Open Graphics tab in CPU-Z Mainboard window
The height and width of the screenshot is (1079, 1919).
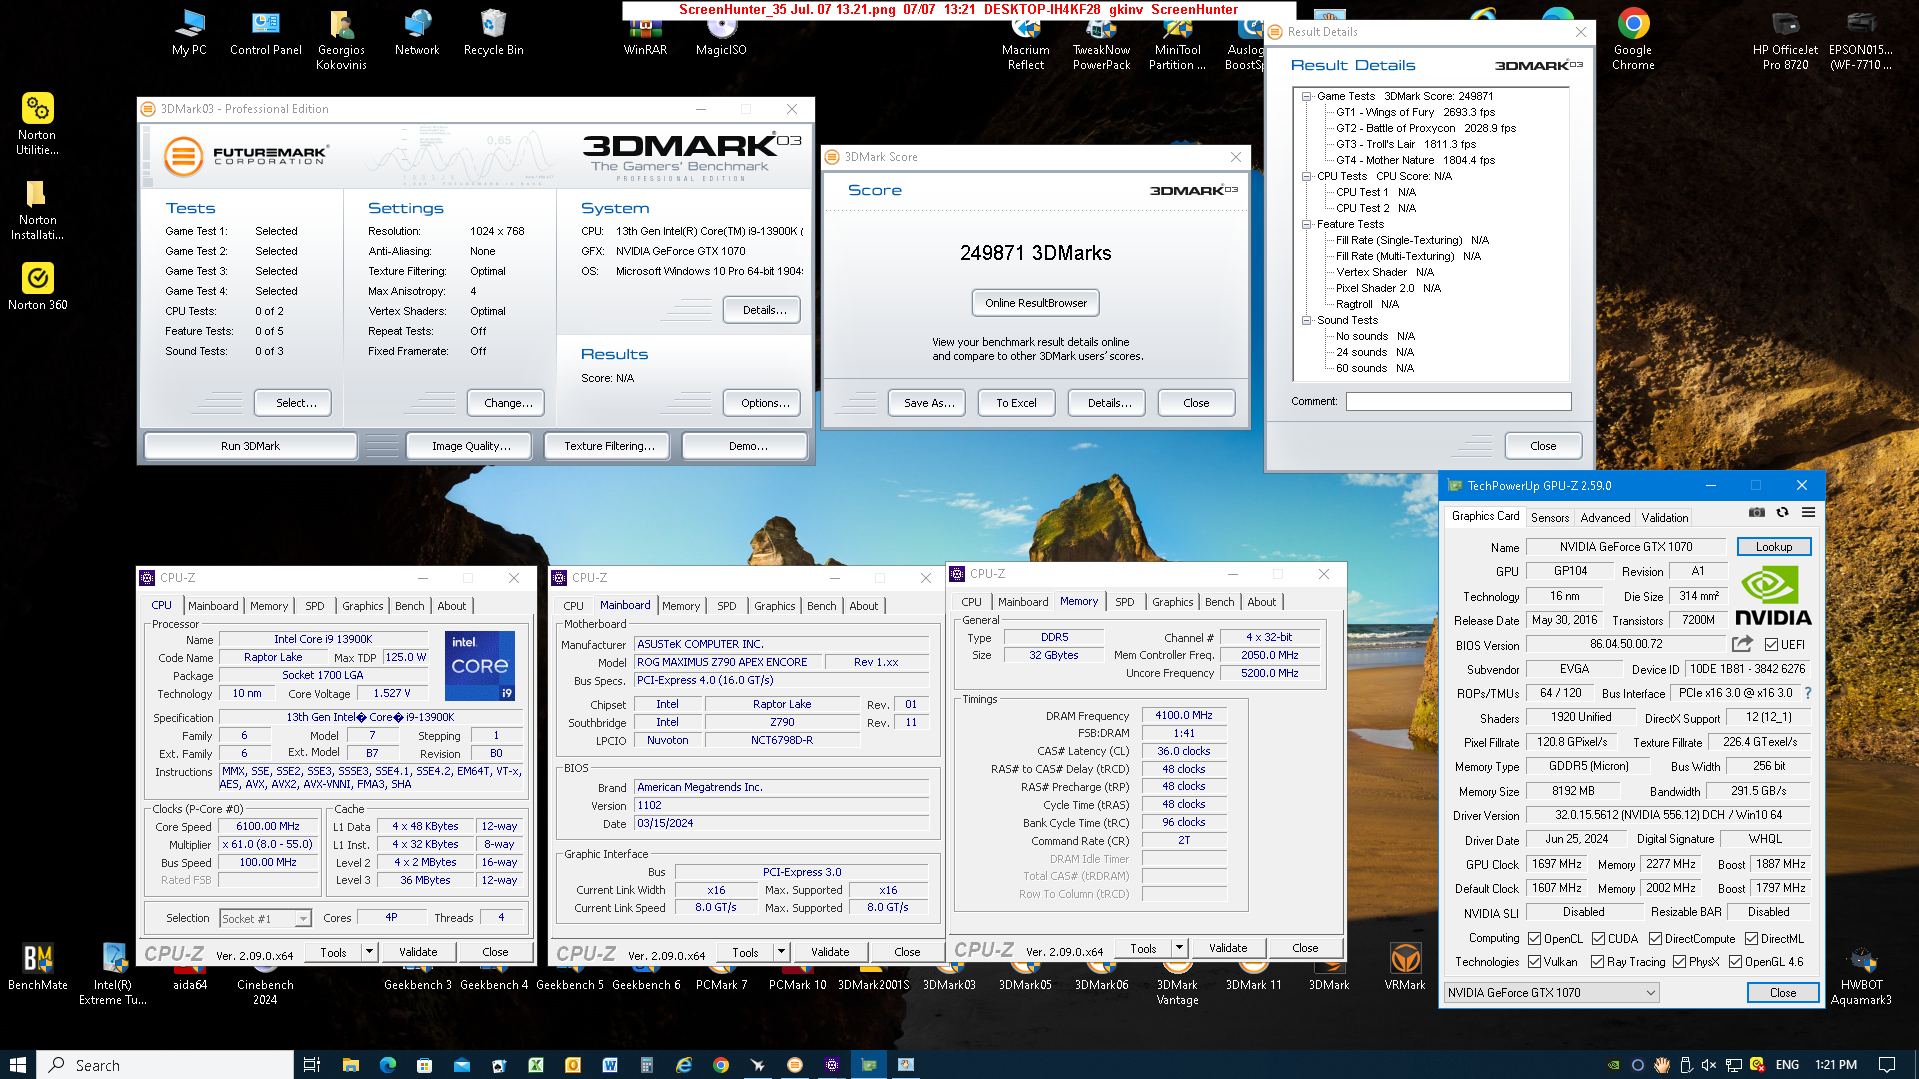[x=775, y=606]
